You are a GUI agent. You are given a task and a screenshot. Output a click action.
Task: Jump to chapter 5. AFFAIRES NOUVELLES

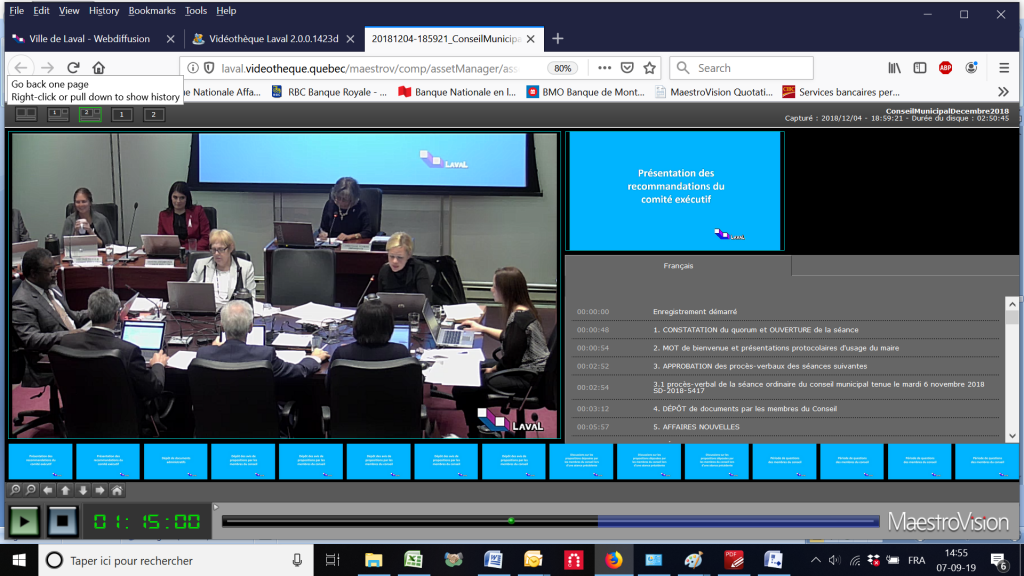point(696,427)
